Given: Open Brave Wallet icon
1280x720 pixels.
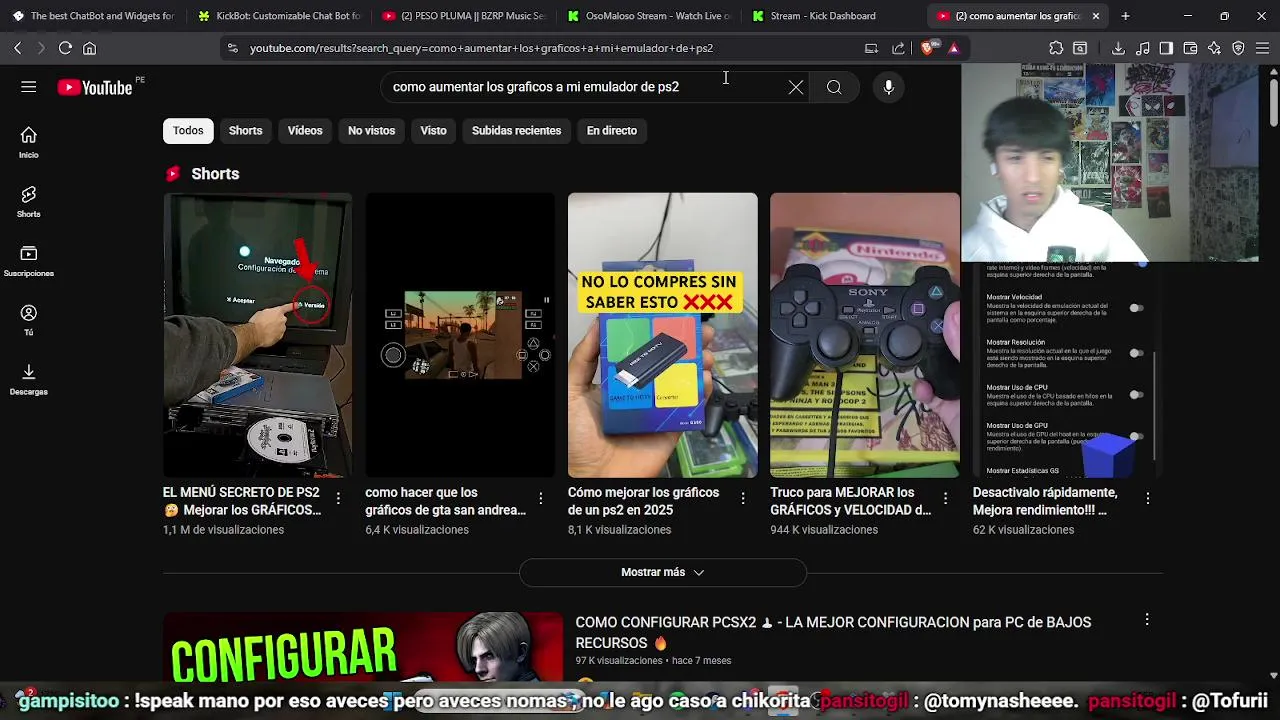Looking at the screenshot, I should (1190, 48).
